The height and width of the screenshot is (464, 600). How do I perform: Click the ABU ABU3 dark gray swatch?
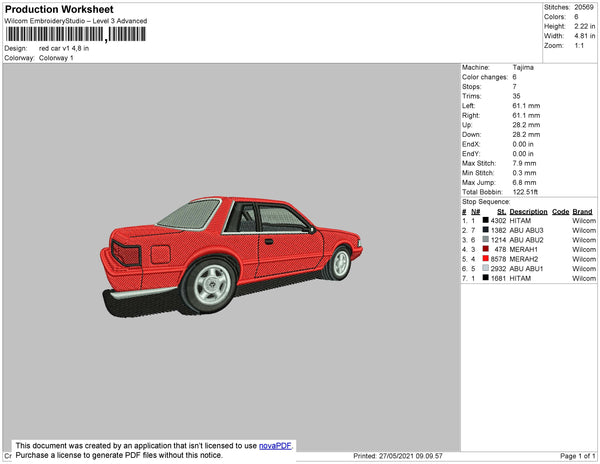coord(485,230)
